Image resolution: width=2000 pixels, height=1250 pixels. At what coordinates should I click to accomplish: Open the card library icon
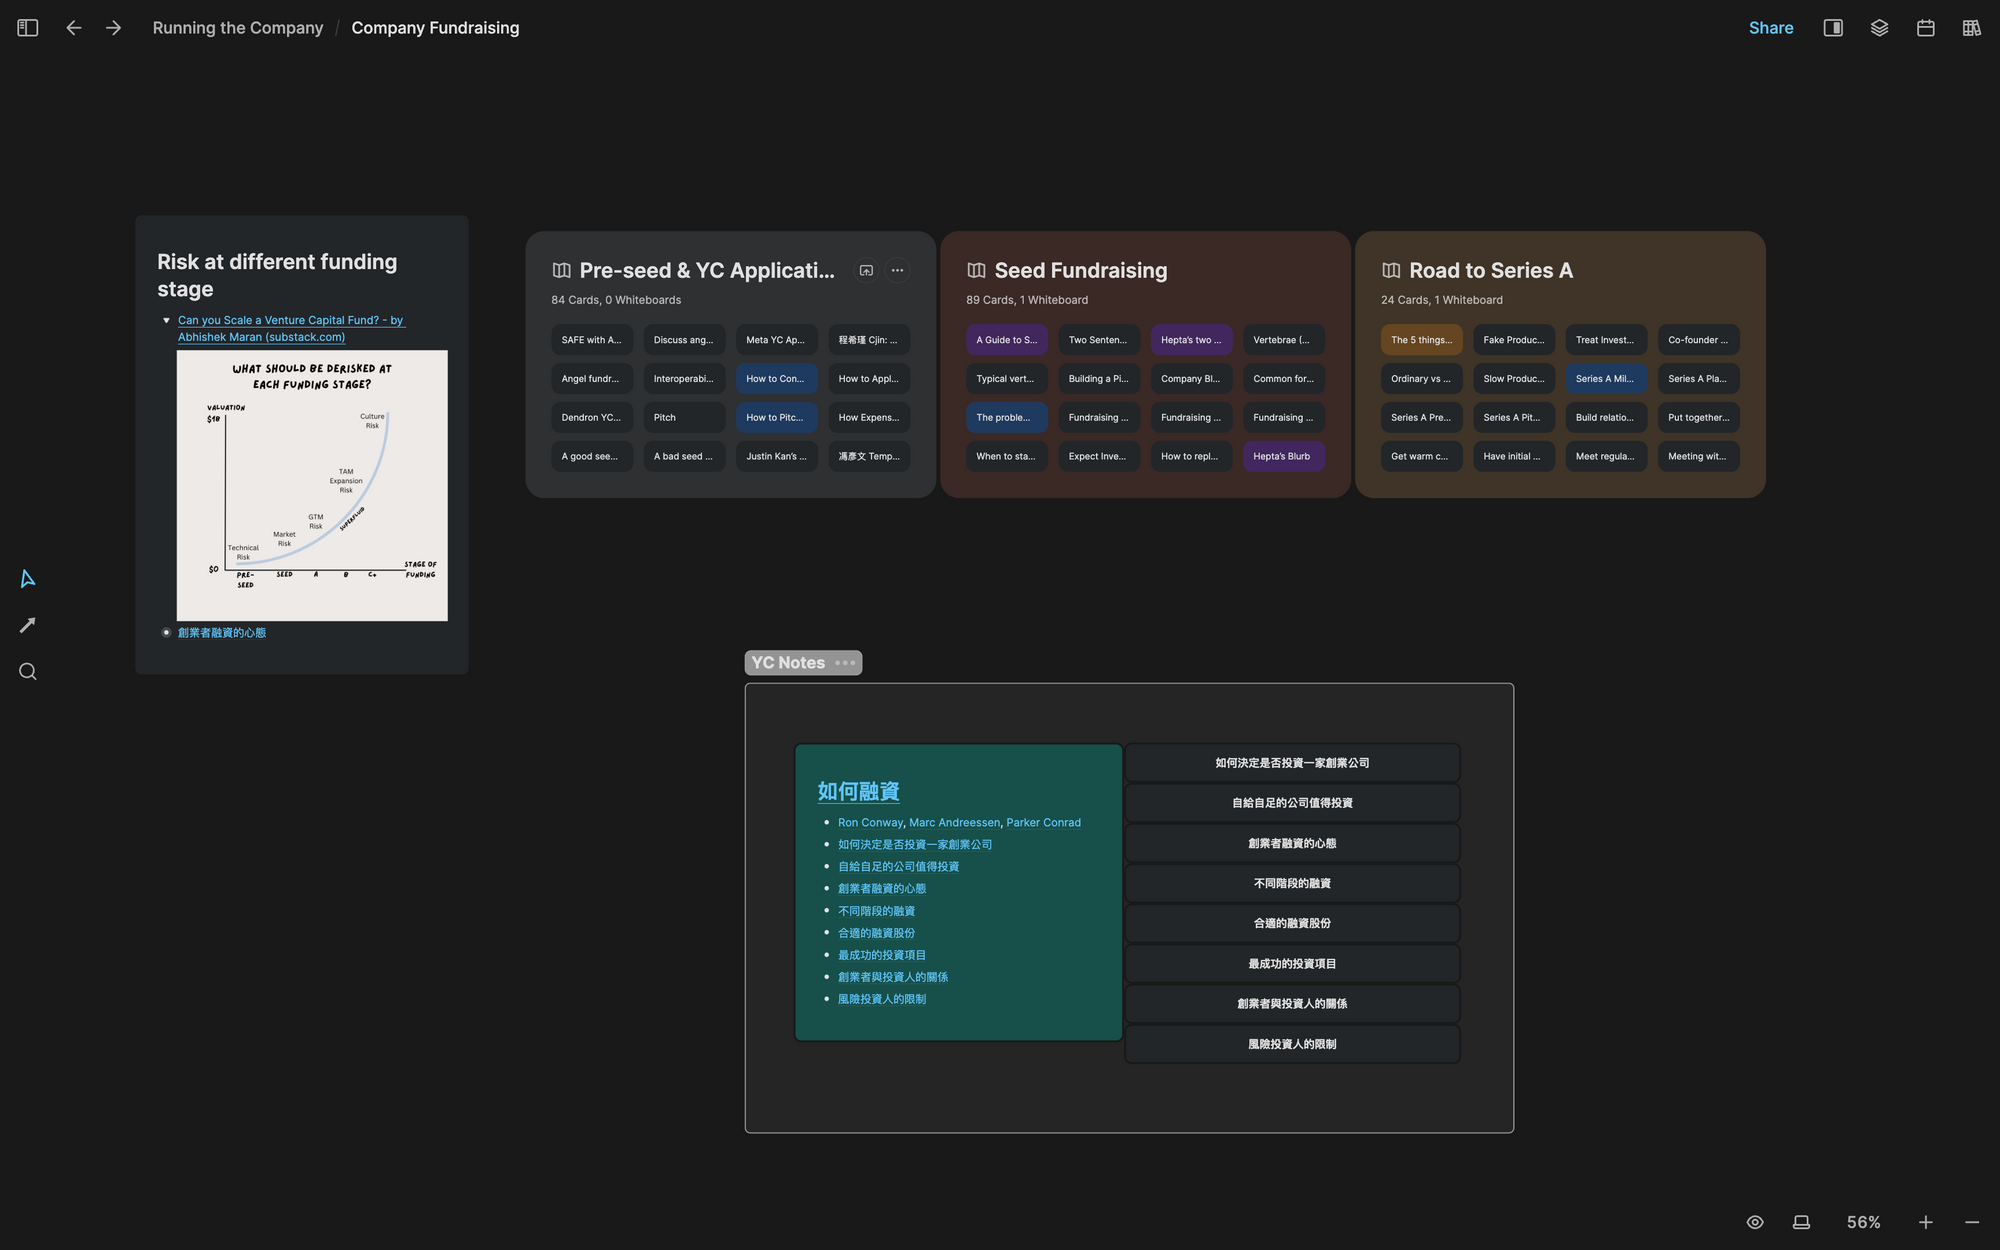pos(1971,28)
